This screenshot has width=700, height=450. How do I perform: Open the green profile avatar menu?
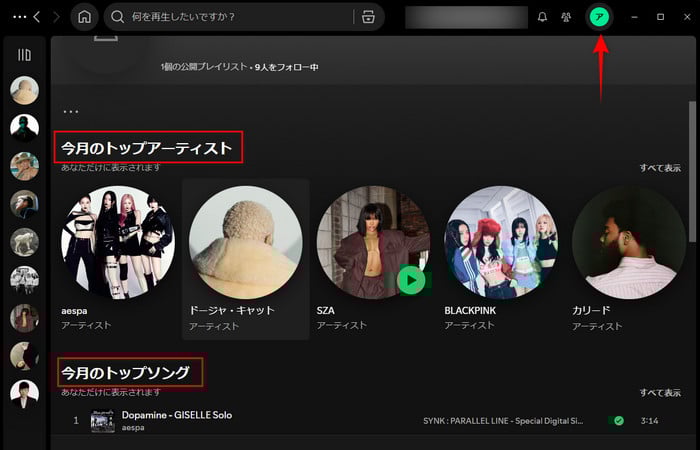coord(599,17)
